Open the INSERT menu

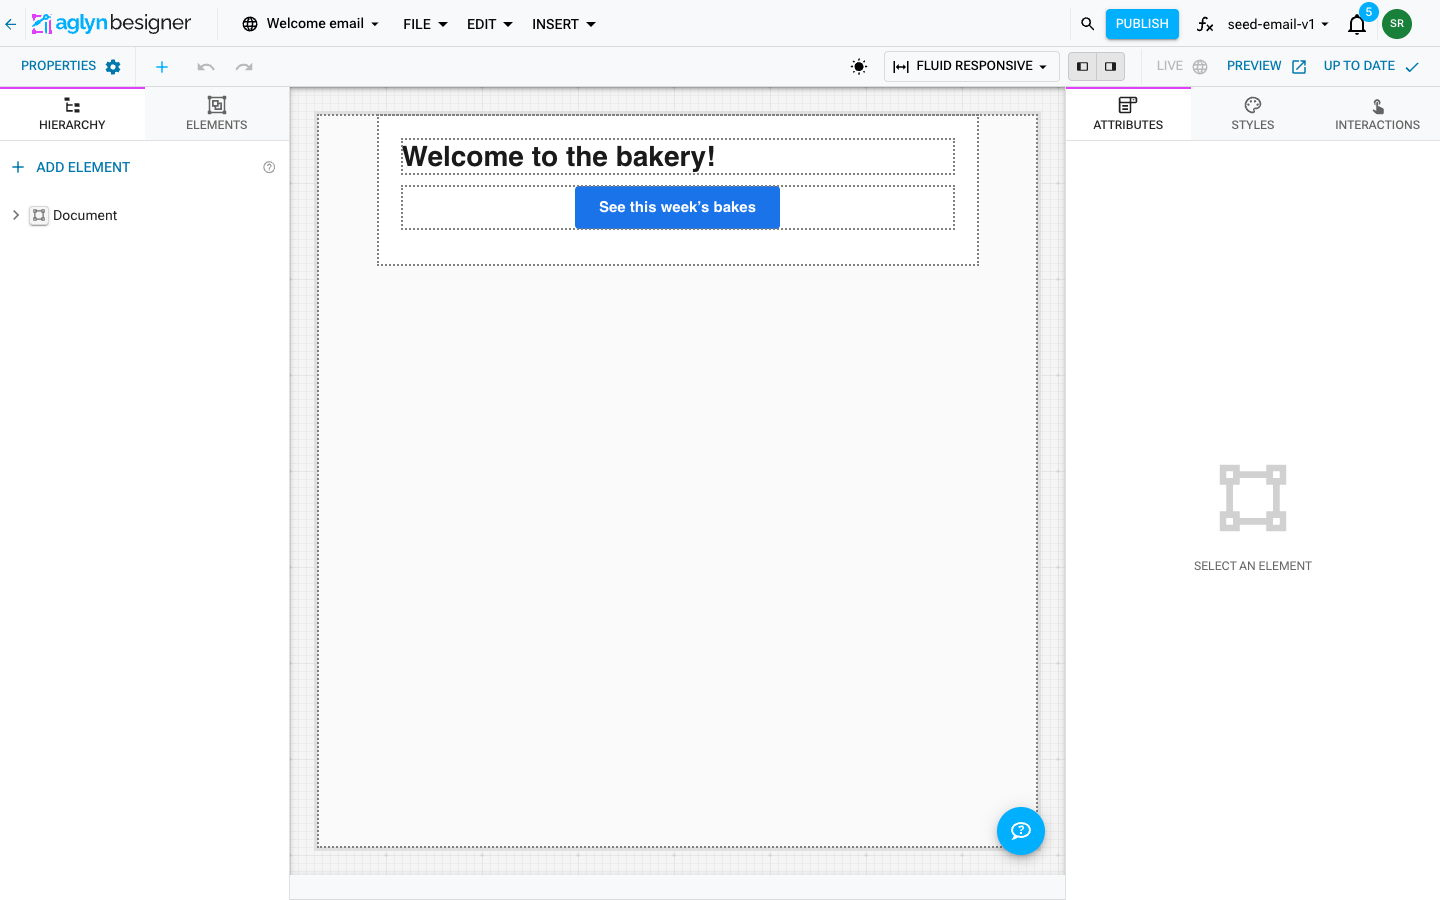563,24
